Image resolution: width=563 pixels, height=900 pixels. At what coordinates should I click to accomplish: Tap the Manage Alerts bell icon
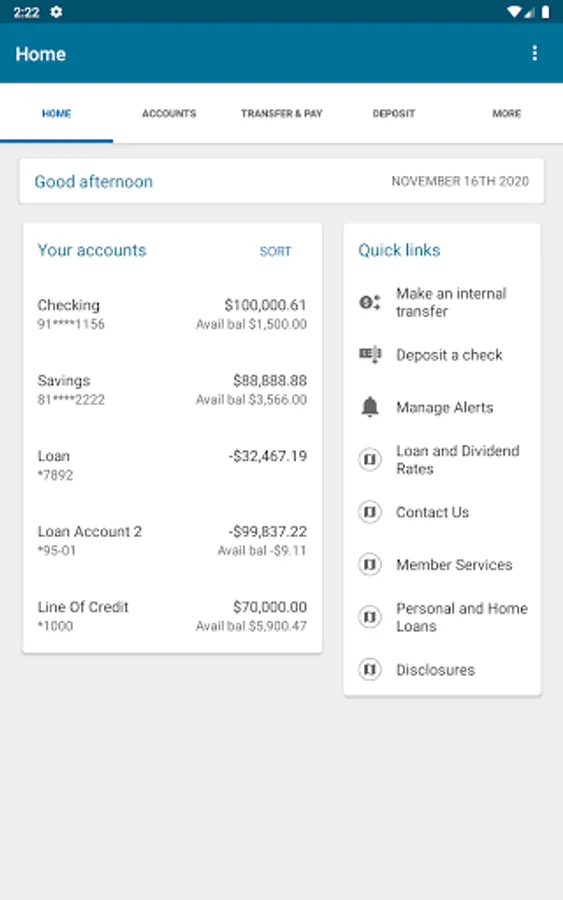click(370, 407)
